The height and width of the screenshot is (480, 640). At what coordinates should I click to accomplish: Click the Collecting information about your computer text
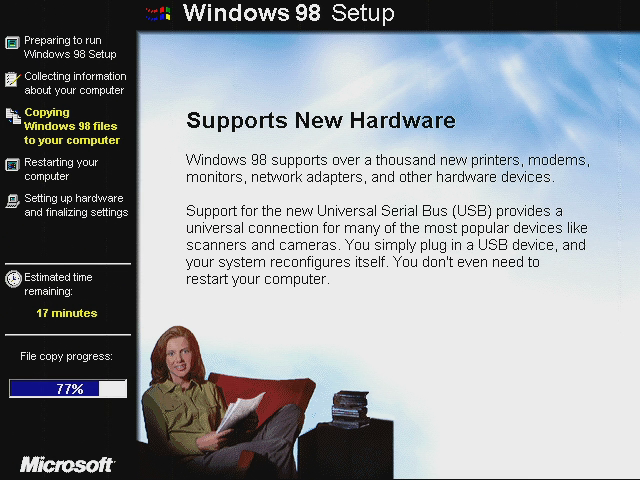[75, 83]
